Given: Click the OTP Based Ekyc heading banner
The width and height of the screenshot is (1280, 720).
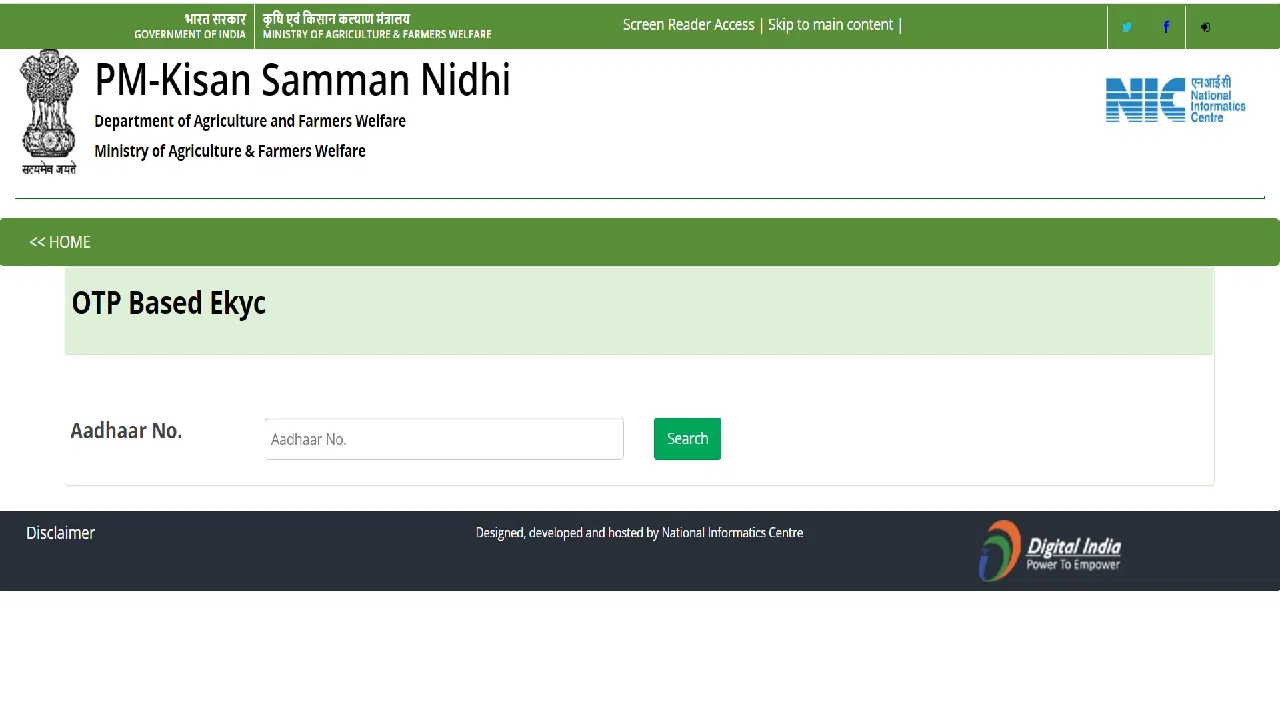Looking at the screenshot, I should pyautogui.click(x=168, y=303).
